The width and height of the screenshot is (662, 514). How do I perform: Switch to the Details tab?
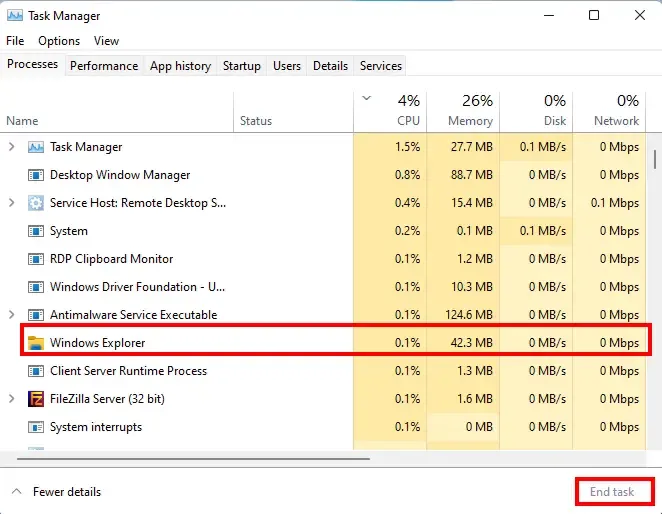(331, 66)
